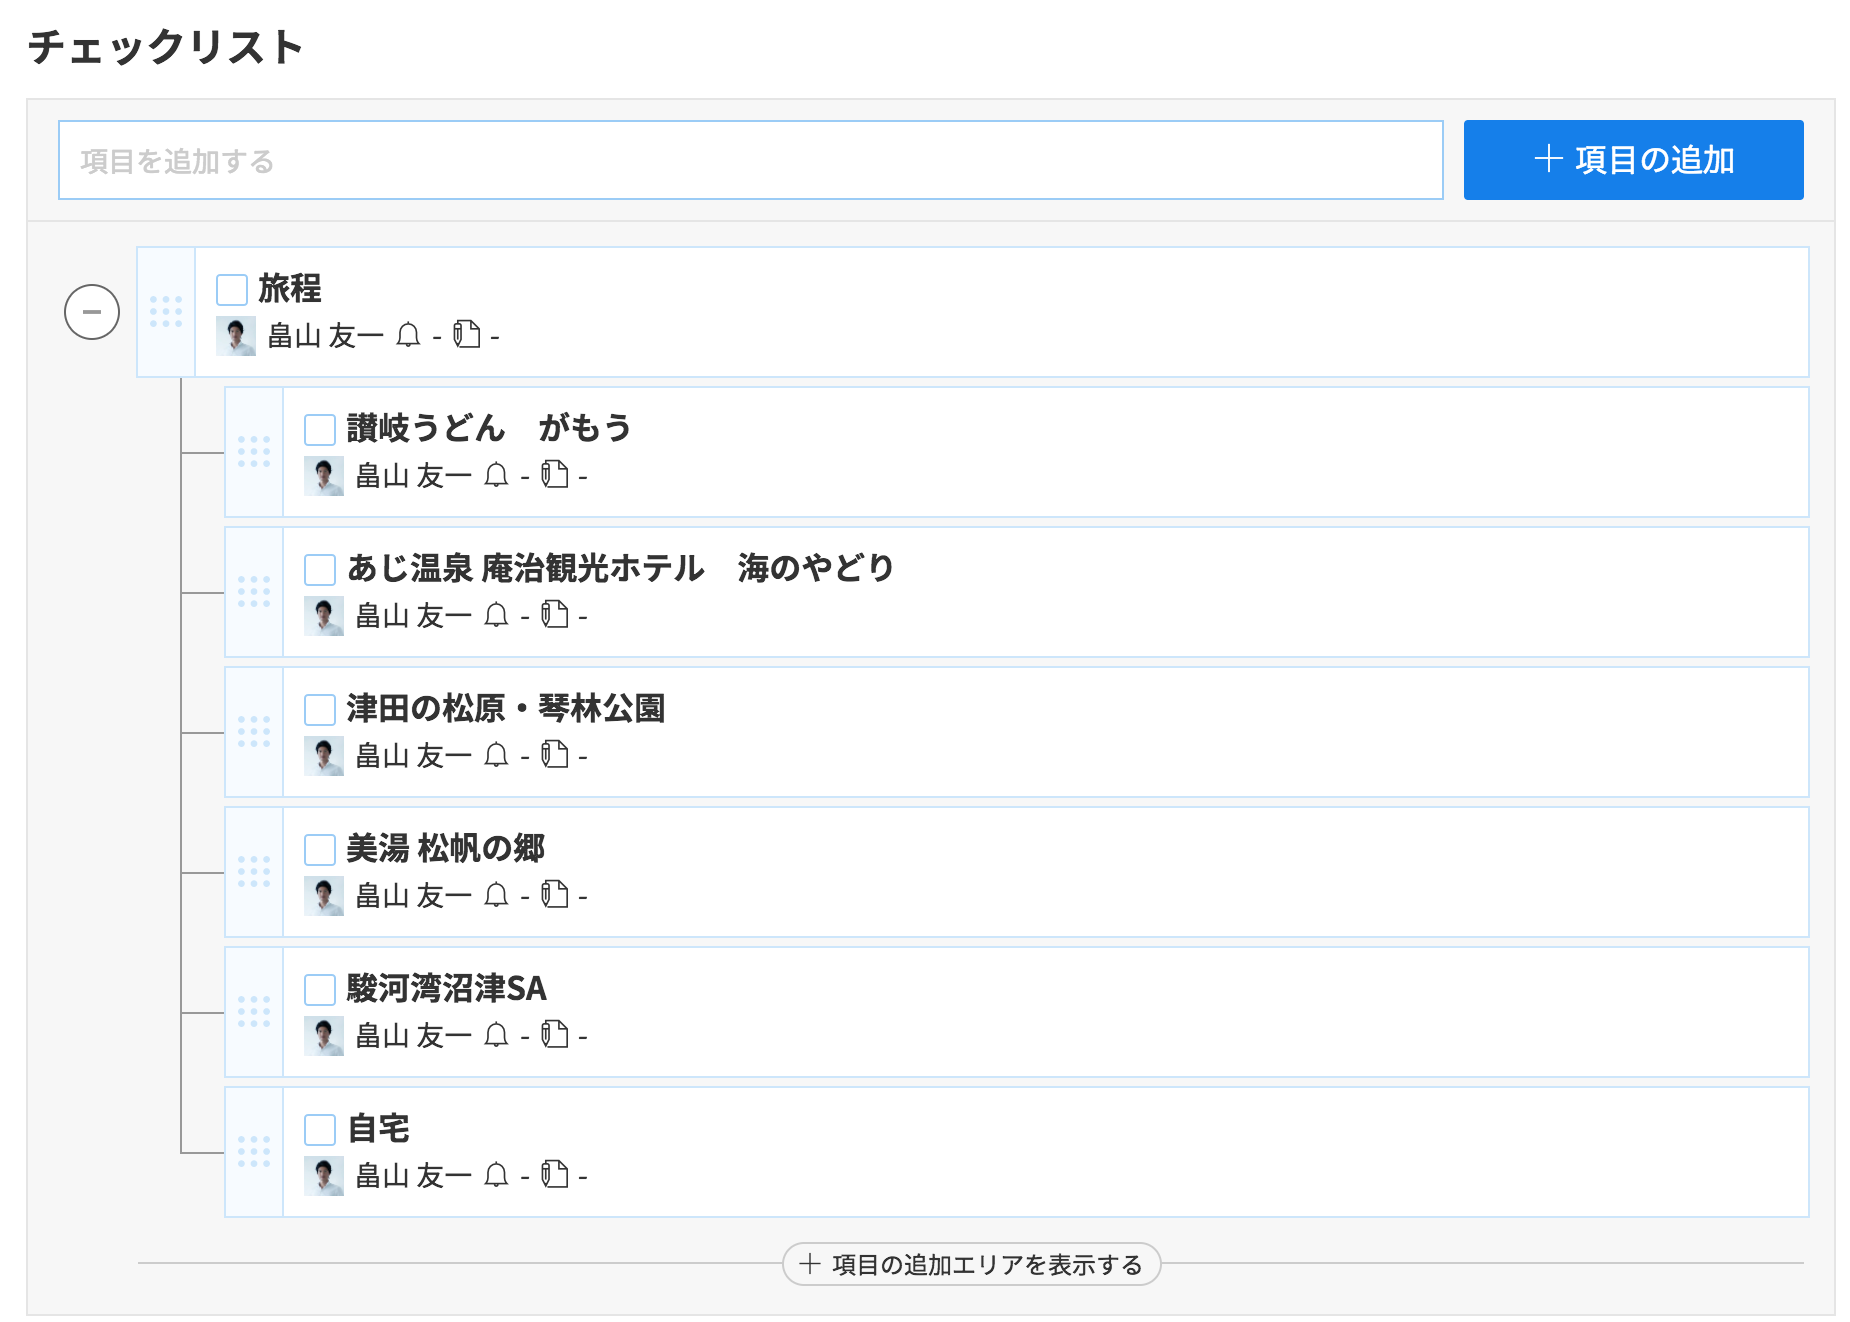Click the 項目の追加 button
Viewport: 1850px width, 1322px height.
point(1633,160)
